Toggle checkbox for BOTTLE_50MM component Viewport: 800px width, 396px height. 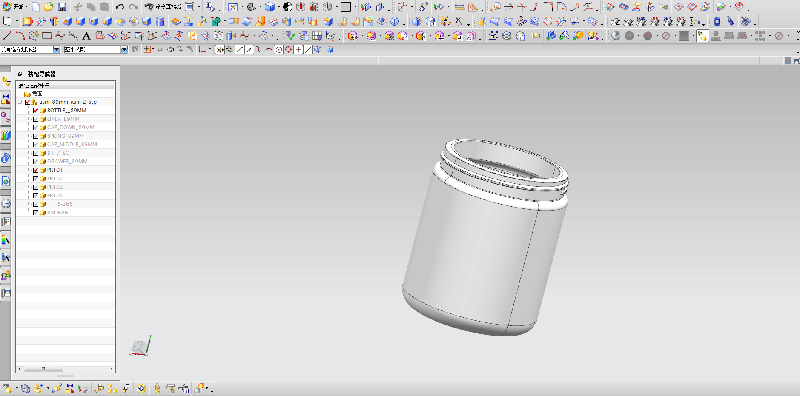coord(35,110)
